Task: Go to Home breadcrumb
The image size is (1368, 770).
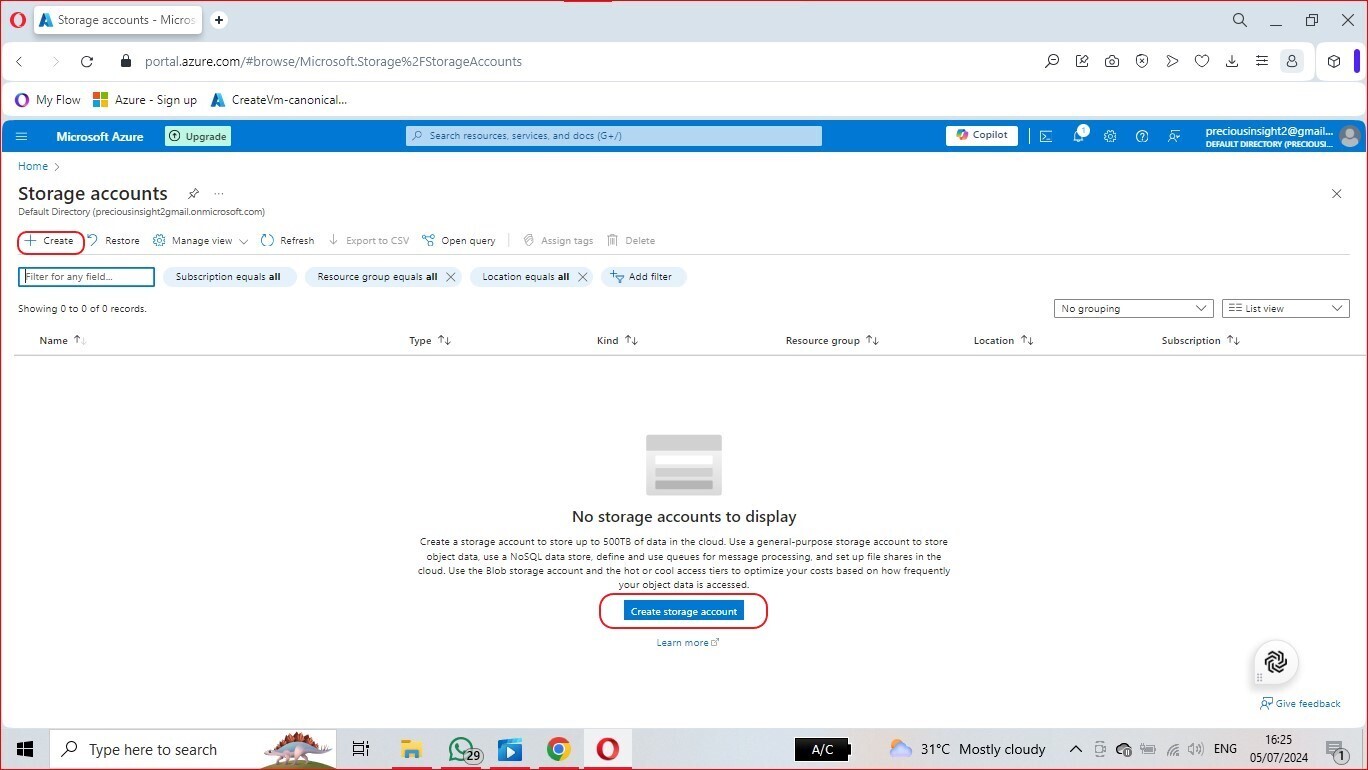Action: [x=33, y=166]
